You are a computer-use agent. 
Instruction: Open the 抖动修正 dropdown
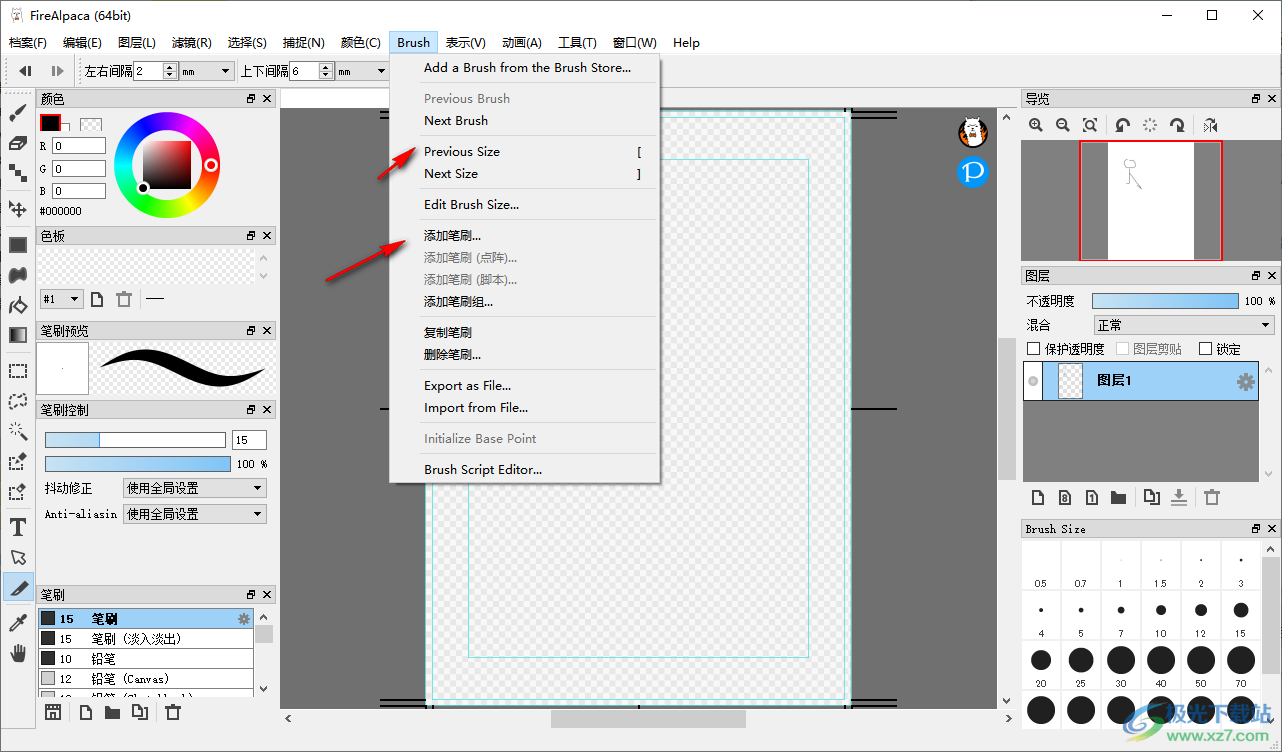[194, 488]
